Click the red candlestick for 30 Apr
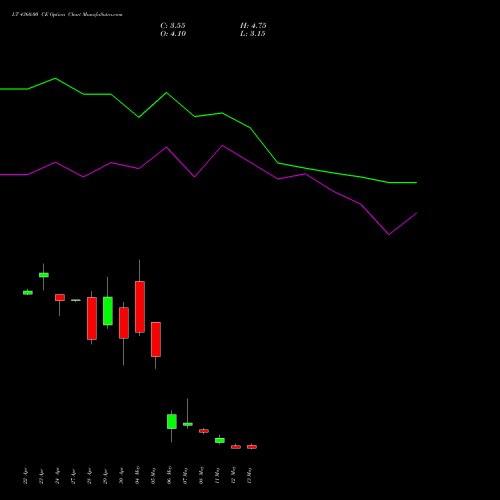The height and width of the screenshot is (500, 500). click(x=124, y=323)
